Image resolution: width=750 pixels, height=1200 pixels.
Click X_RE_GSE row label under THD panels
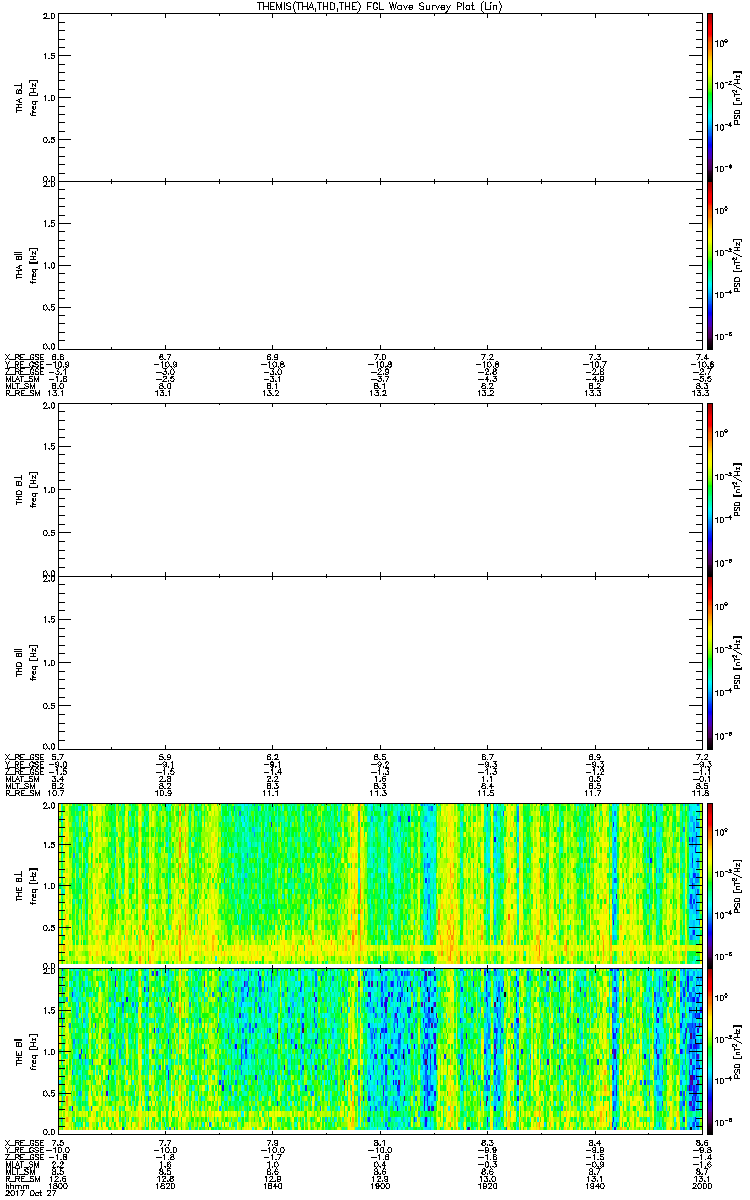(x=24, y=756)
